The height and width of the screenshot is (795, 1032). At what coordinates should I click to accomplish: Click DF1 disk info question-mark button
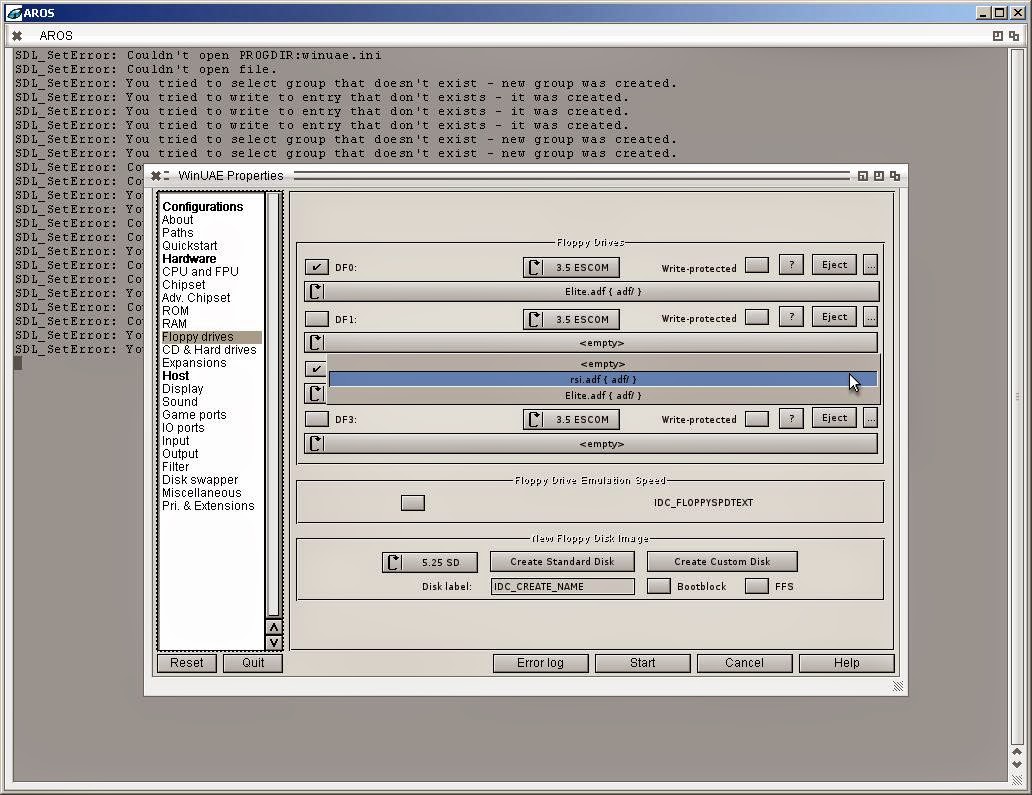pos(791,317)
